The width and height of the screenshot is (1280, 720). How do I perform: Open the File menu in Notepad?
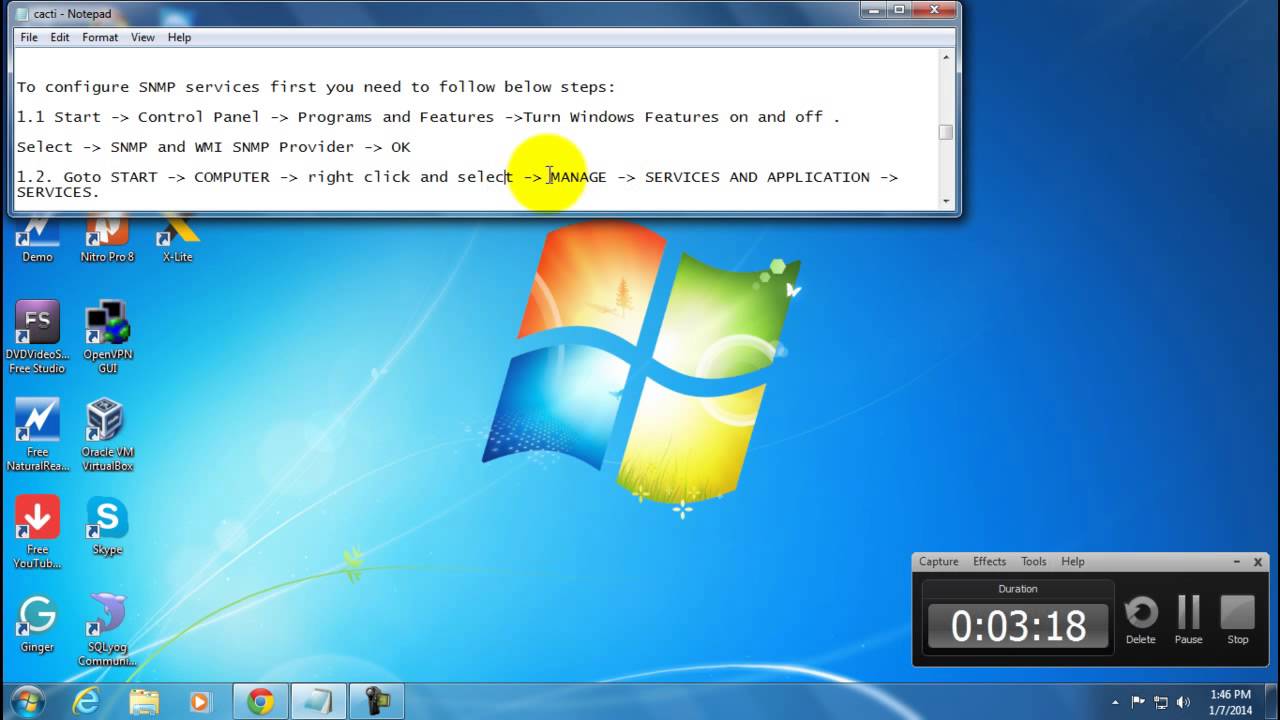point(29,37)
